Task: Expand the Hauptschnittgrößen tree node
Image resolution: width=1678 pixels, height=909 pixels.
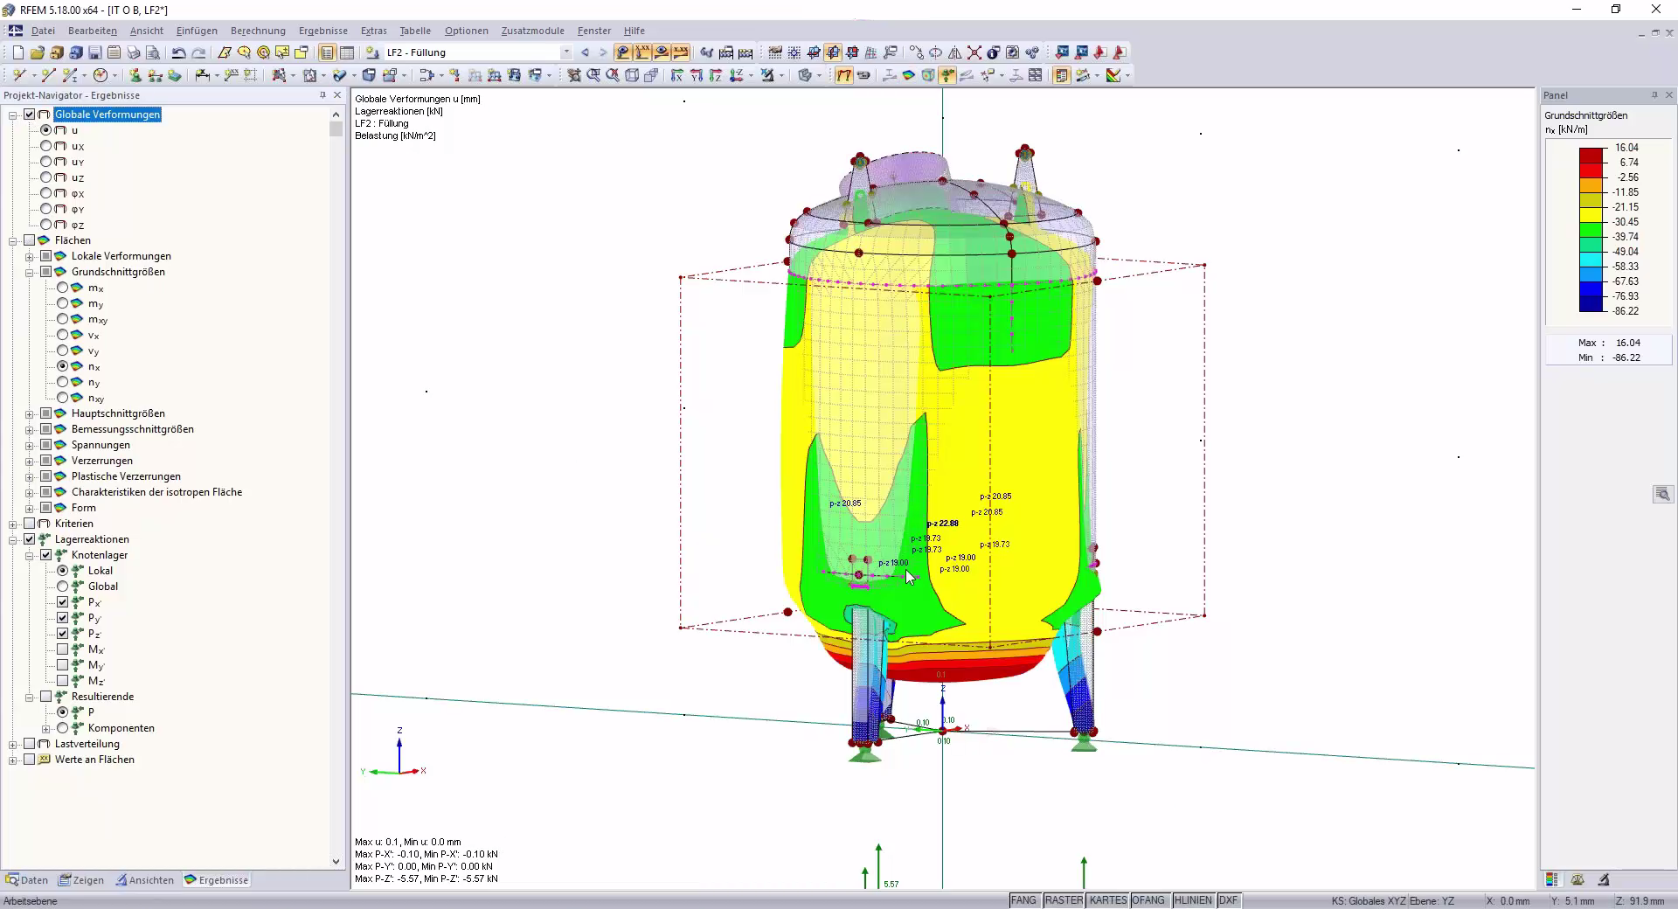Action: click(x=29, y=413)
